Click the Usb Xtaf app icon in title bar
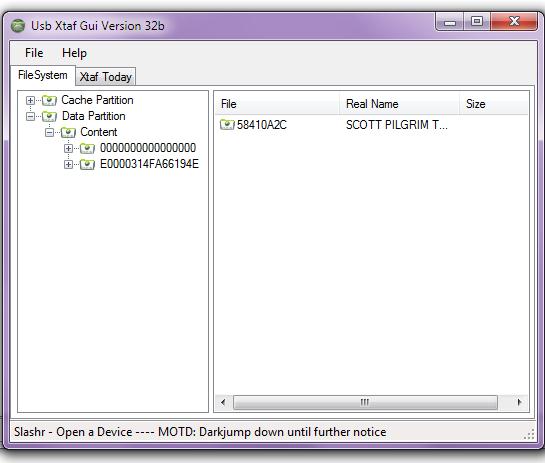 pos(18,26)
